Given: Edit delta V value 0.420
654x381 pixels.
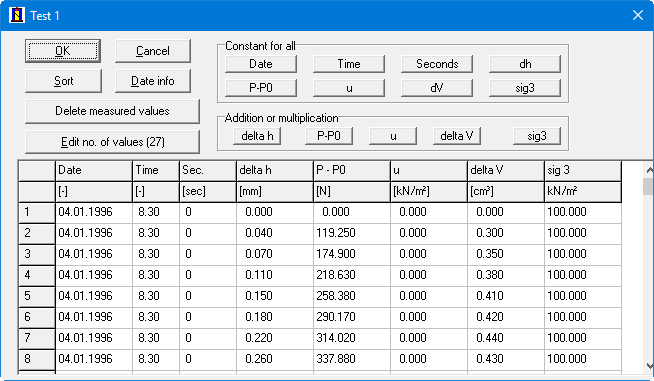Looking at the screenshot, I should pyautogui.click(x=506, y=317).
